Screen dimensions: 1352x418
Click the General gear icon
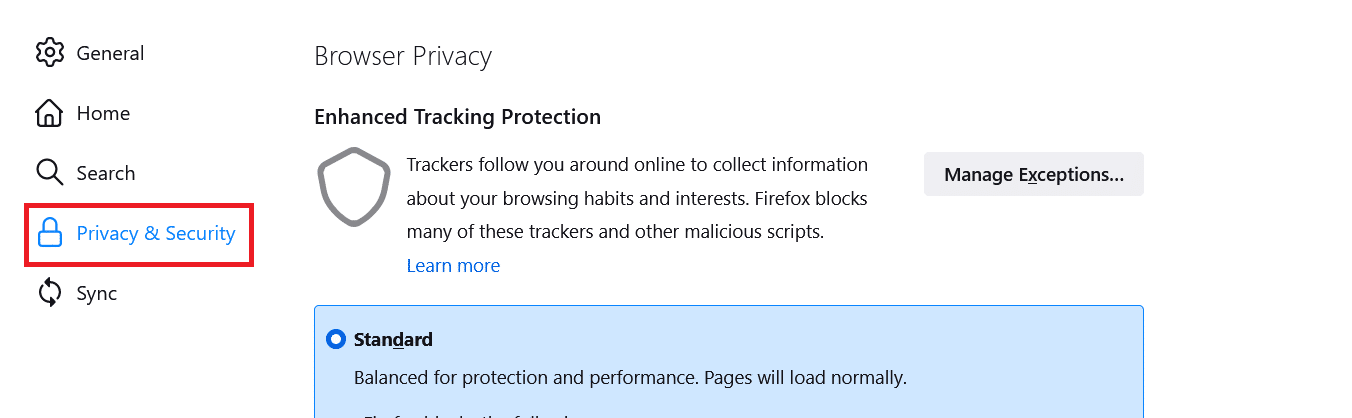(50, 53)
